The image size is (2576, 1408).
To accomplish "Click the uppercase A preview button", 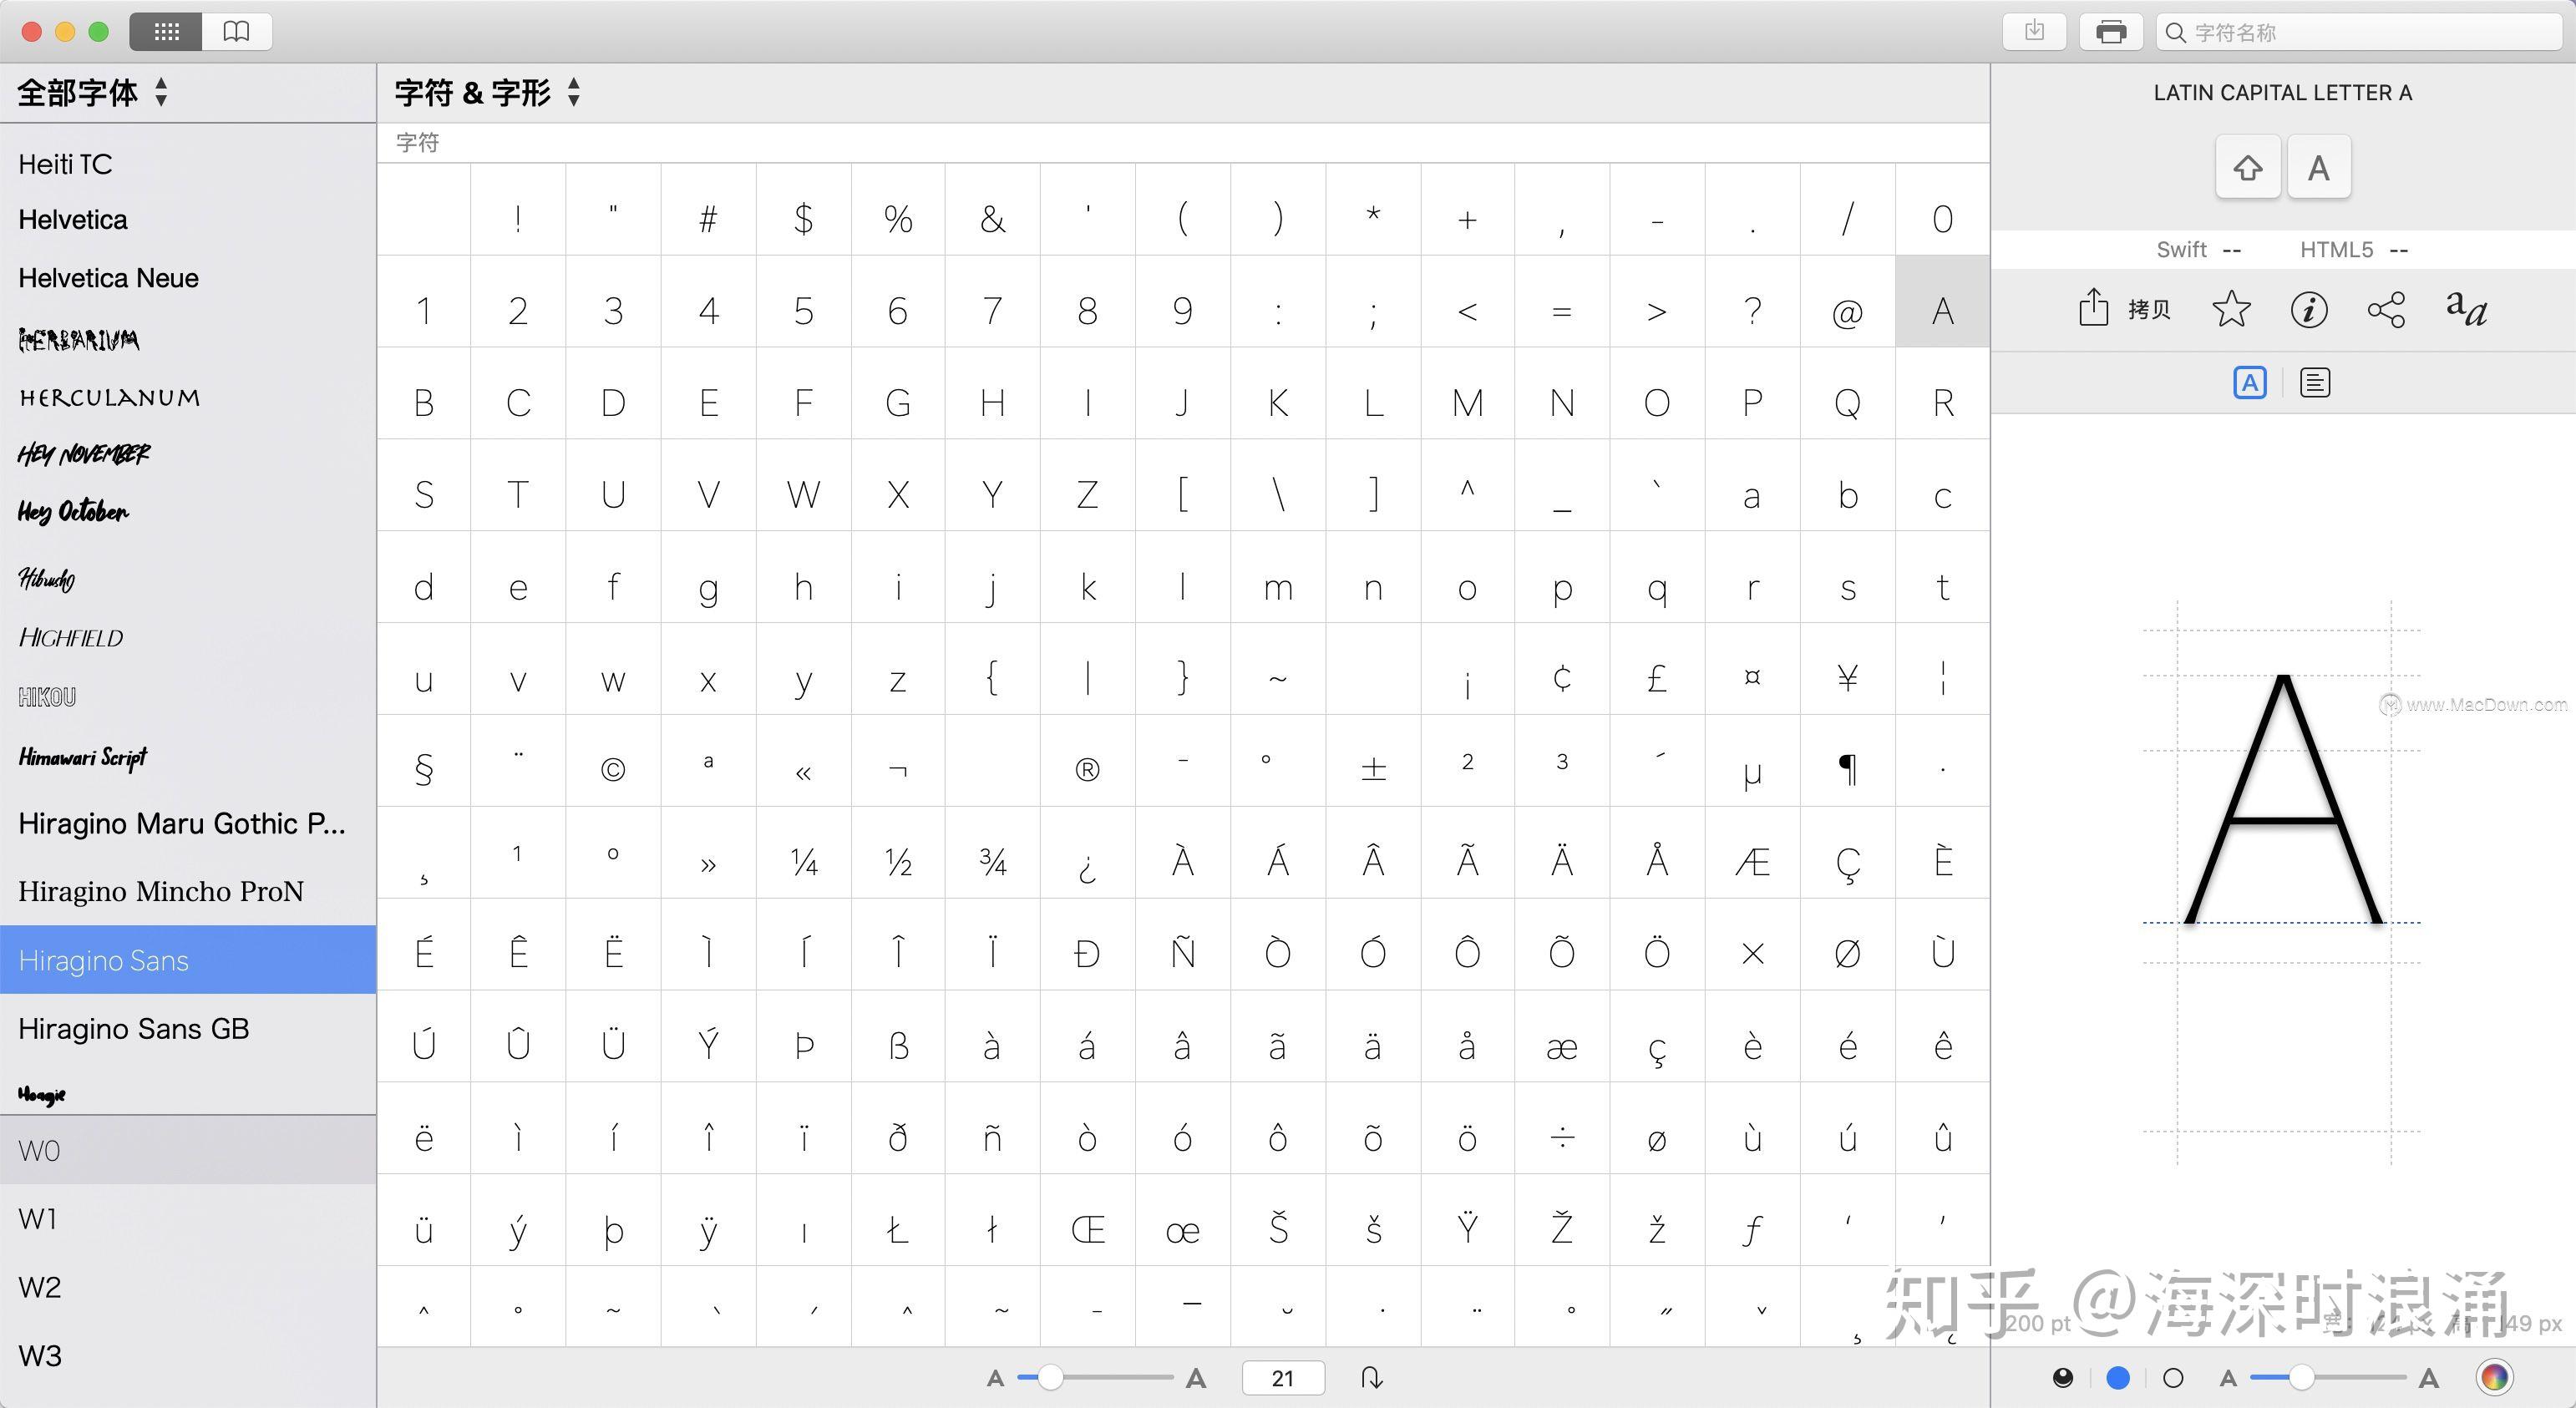I will point(2318,167).
